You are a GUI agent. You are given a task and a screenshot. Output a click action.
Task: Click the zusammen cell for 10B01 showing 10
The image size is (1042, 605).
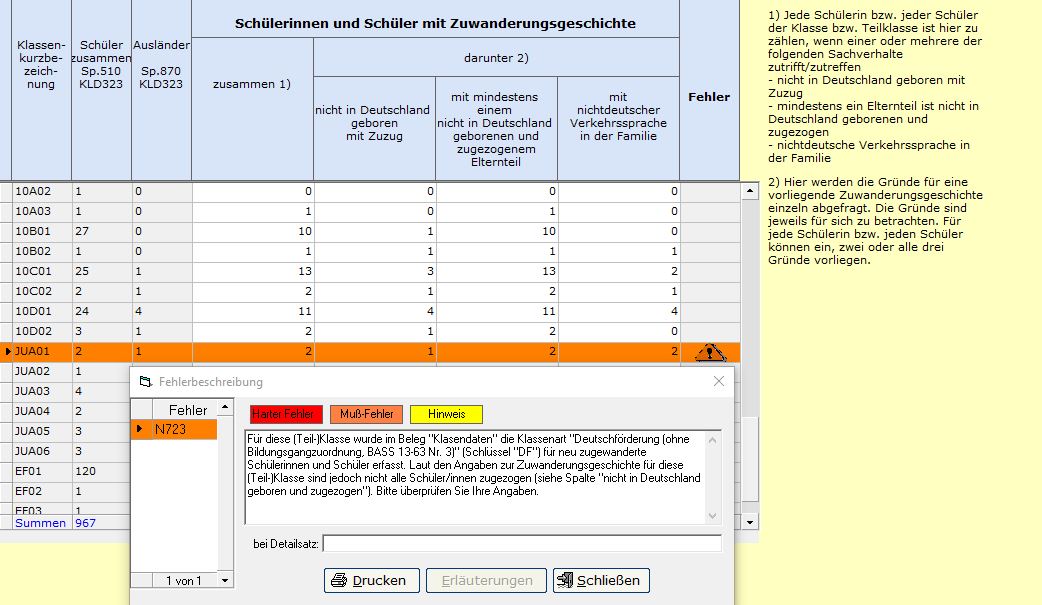point(253,231)
